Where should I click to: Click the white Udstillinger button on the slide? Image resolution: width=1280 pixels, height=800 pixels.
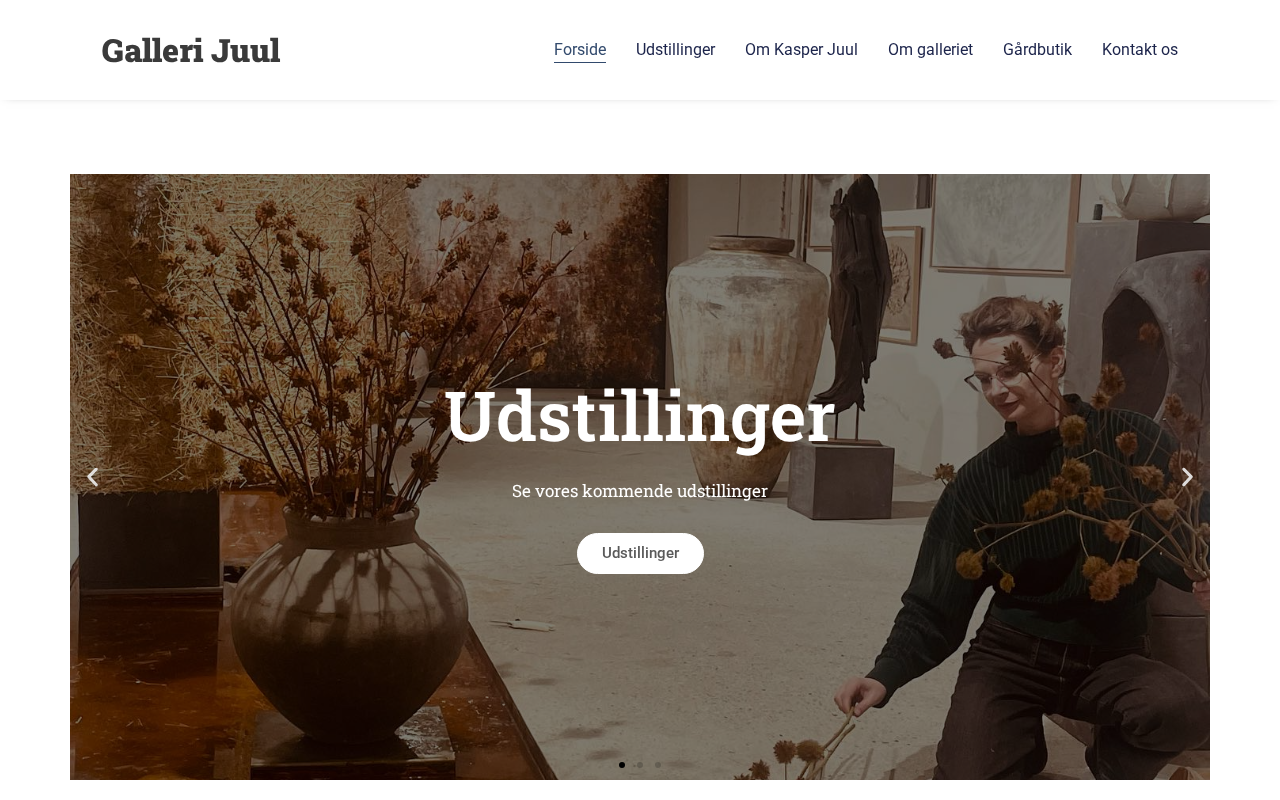(x=640, y=553)
